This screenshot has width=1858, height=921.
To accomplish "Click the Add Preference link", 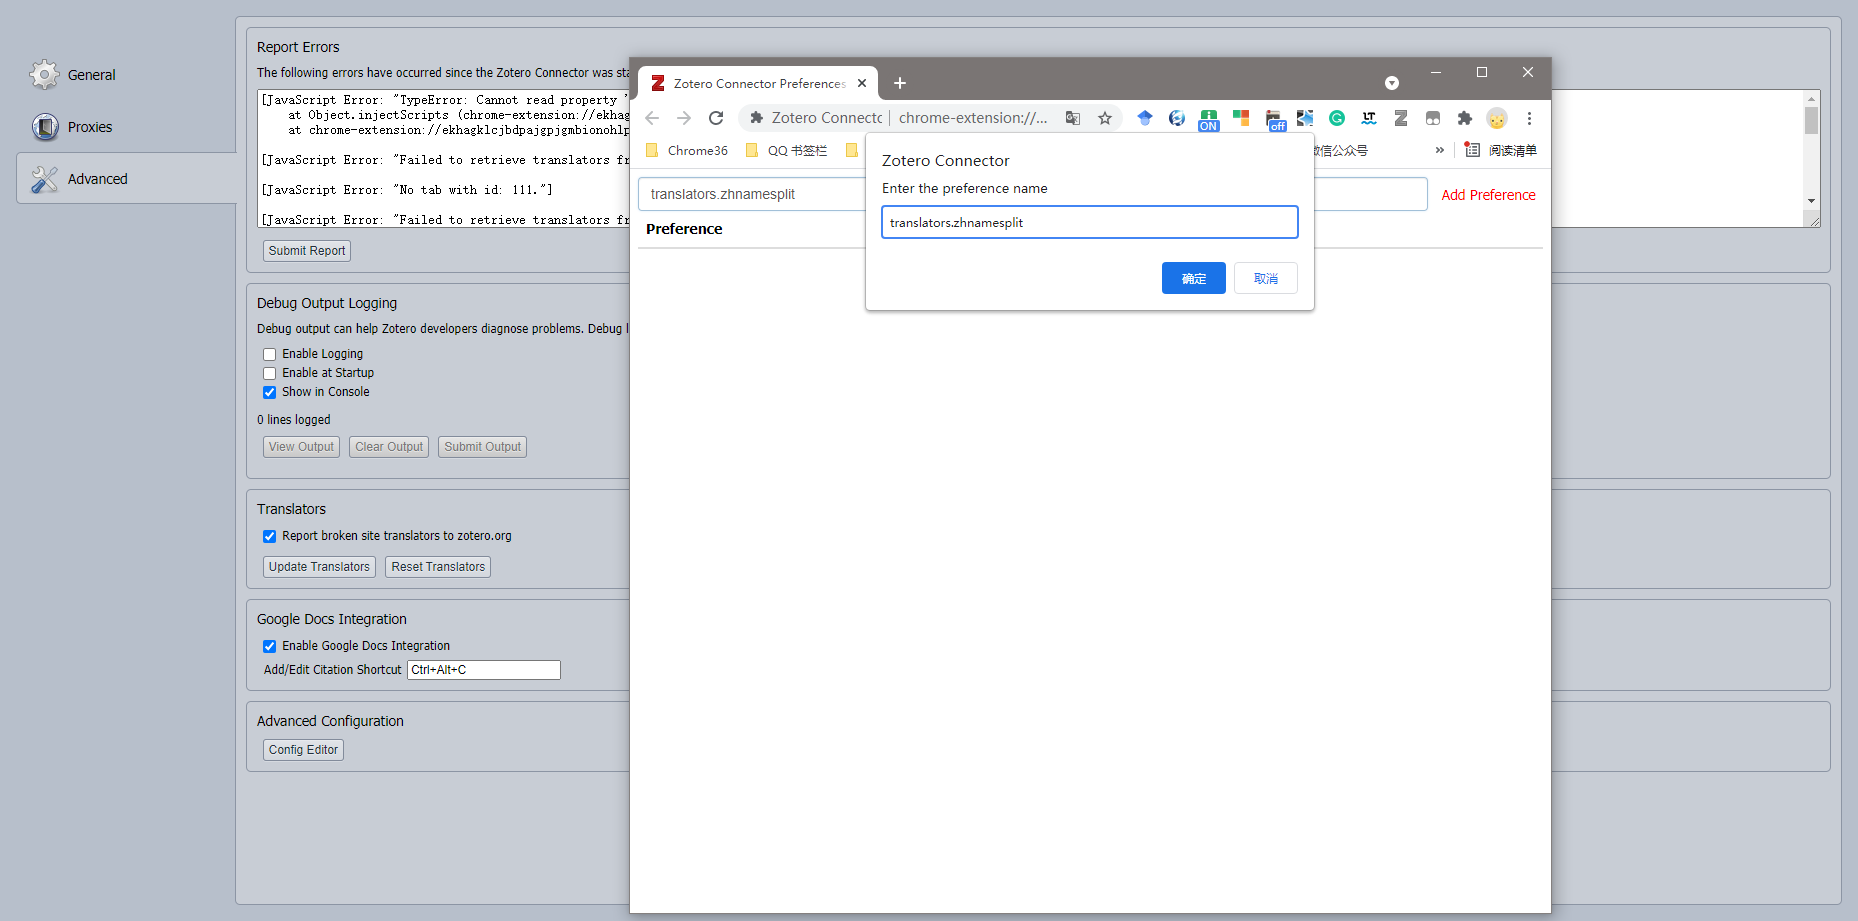I will pos(1488,195).
